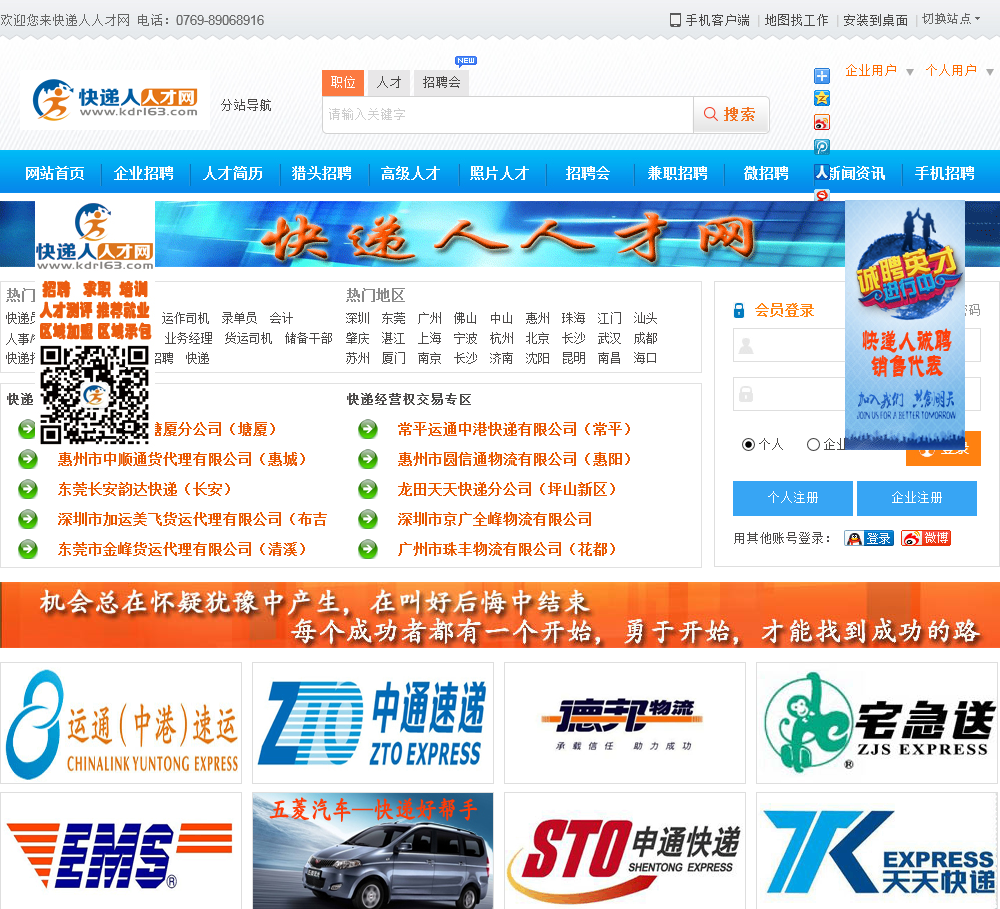This screenshot has width=1000, height=909.
Task: Open the STO 申通快递 logo tile
Action: [x=625, y=851]
